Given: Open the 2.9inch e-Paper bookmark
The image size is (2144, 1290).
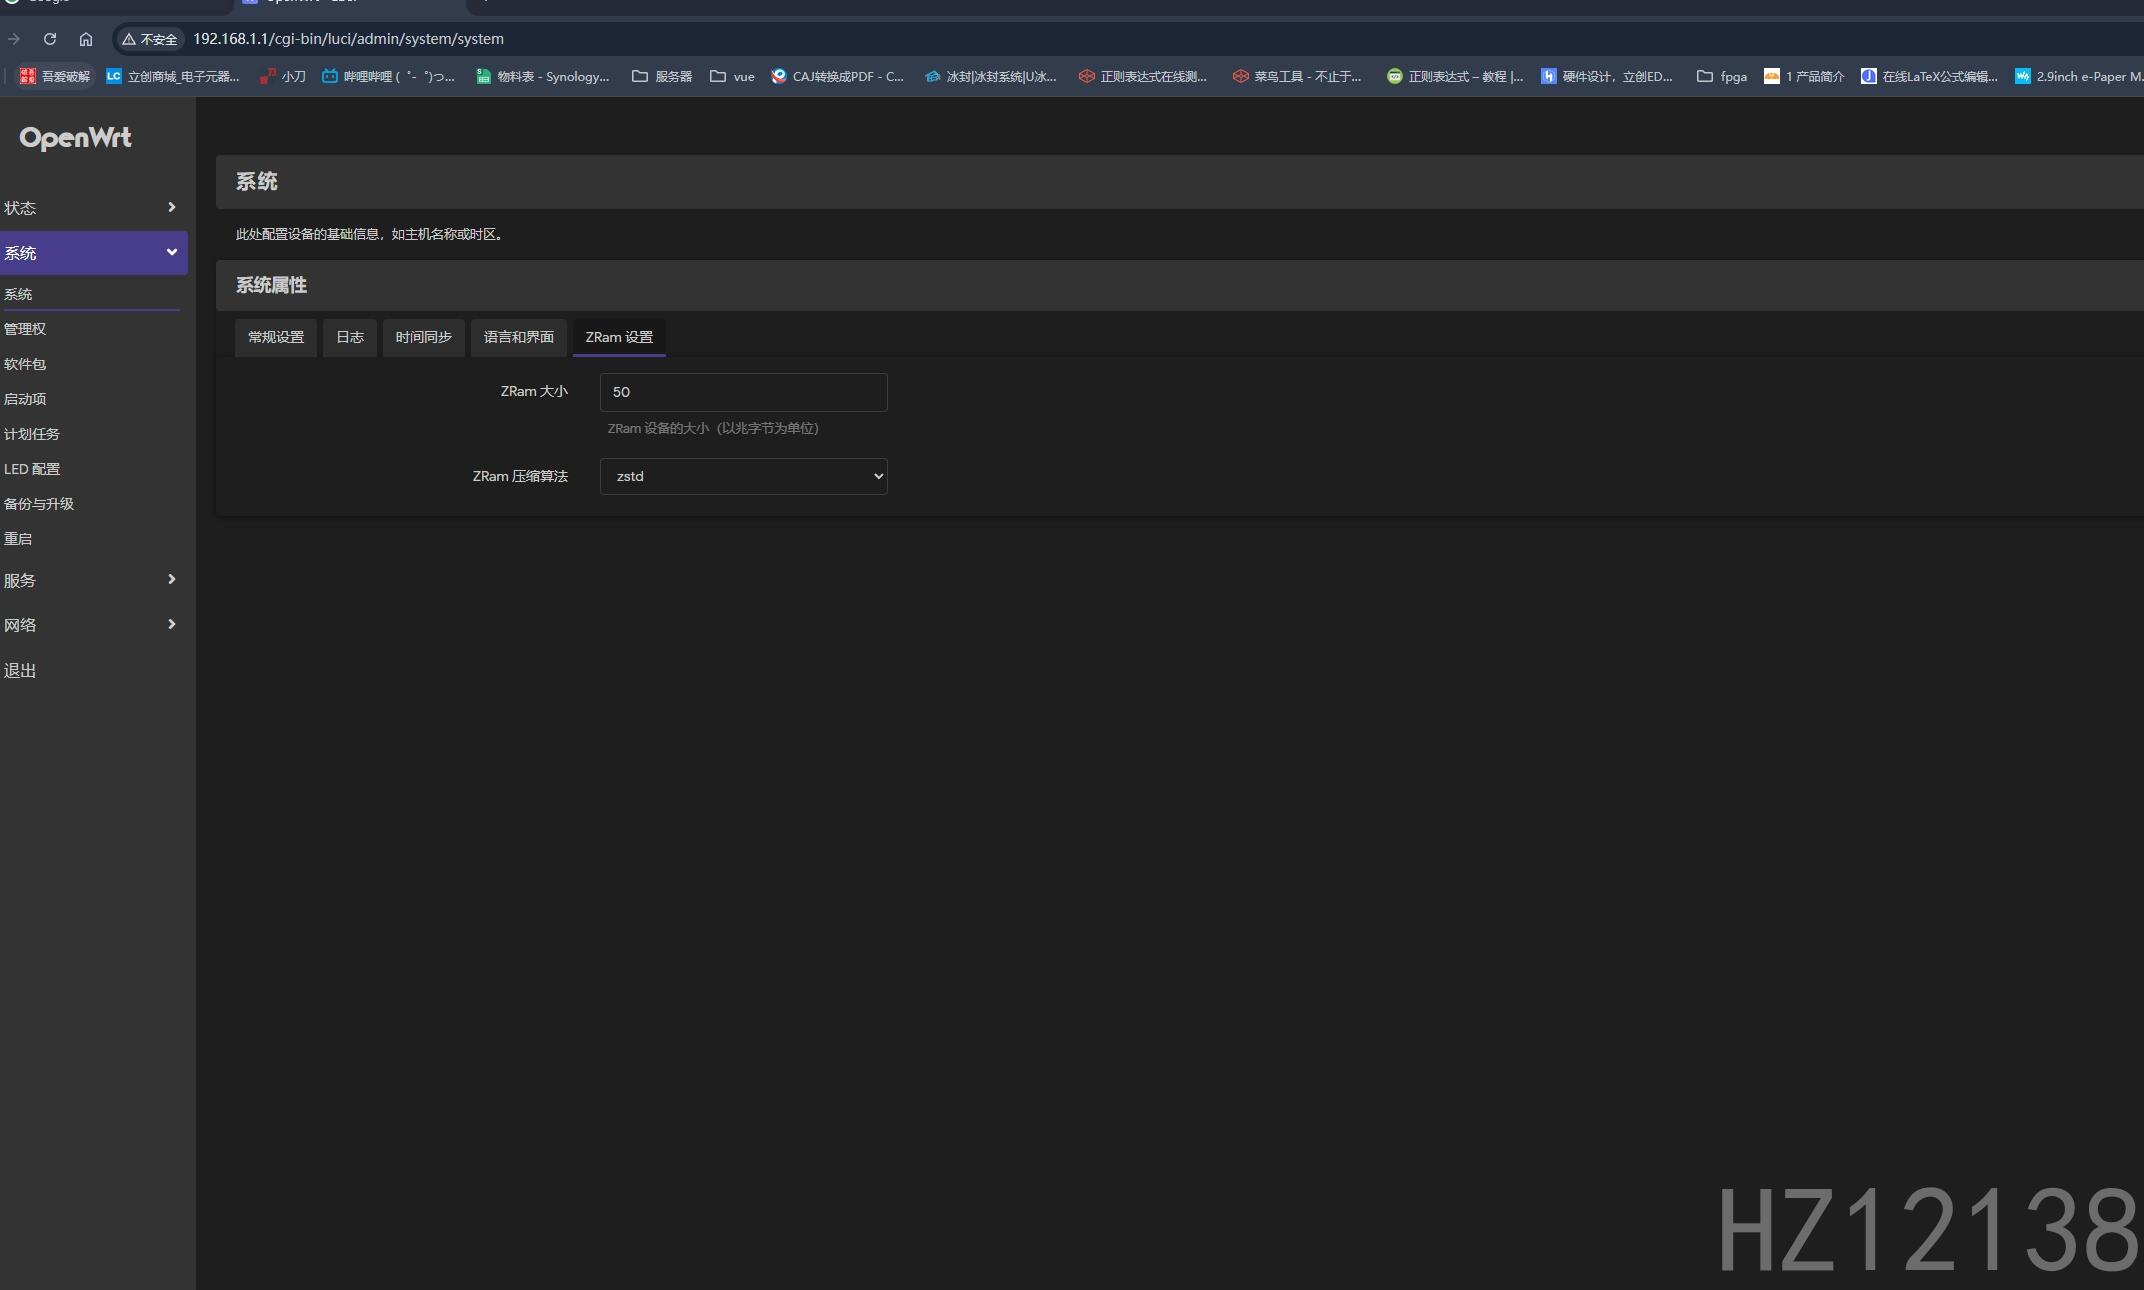Looking at the screenshot, I should [2078, 76].
